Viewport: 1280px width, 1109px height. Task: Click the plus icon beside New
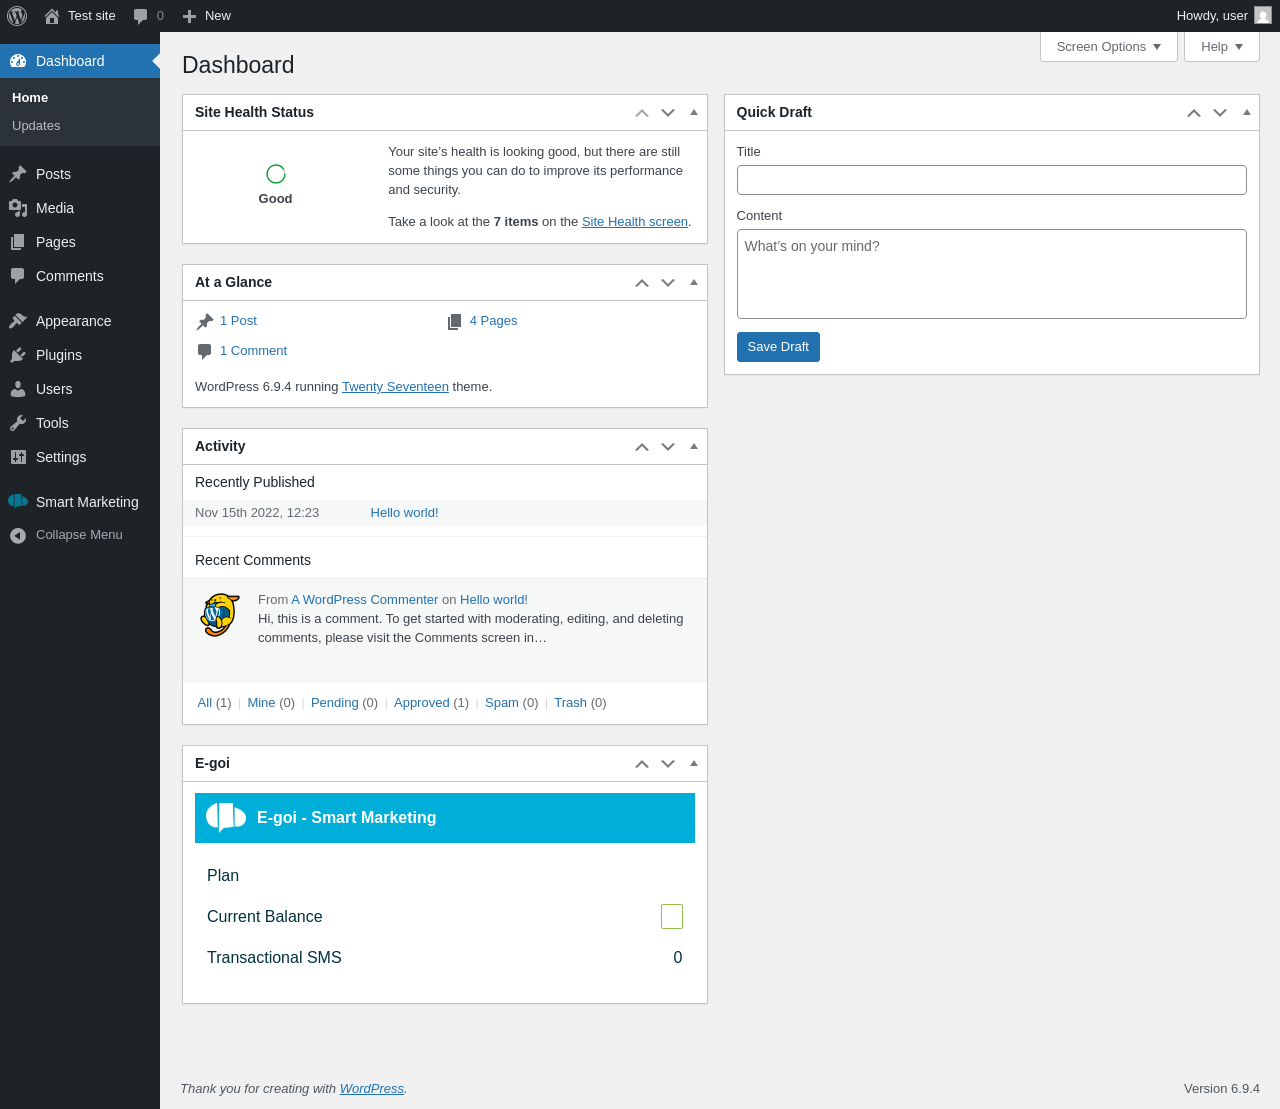pos(189,16)
